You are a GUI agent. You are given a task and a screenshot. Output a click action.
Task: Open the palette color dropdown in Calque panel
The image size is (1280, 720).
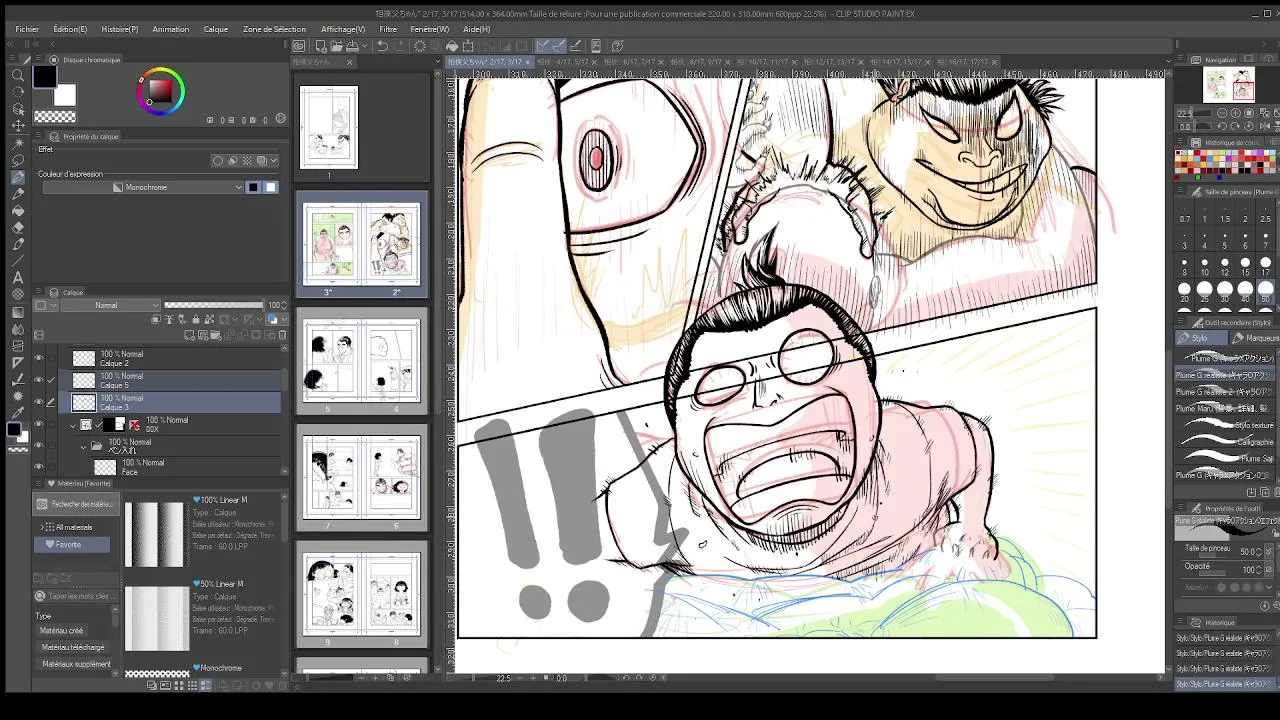click(47, 305)
